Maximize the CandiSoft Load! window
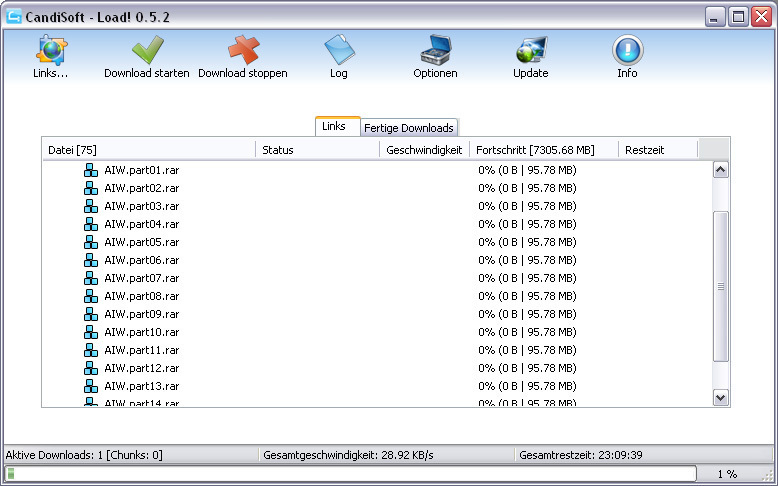 [x=738, y=17]
